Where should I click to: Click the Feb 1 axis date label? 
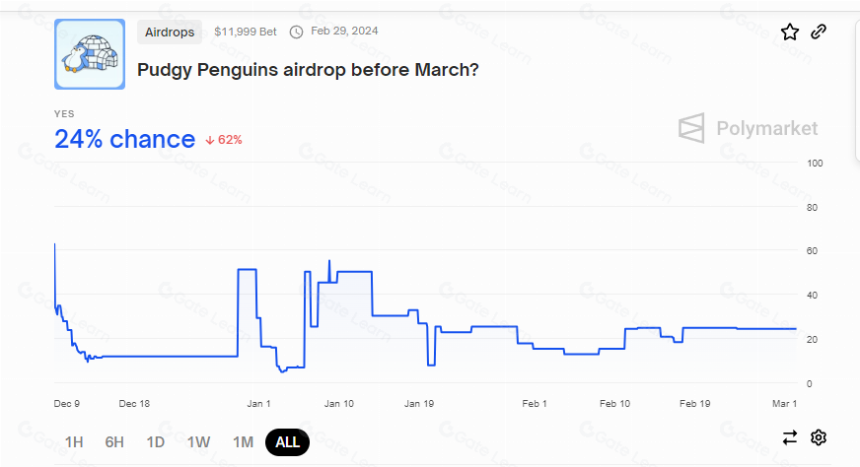point(534,403)
